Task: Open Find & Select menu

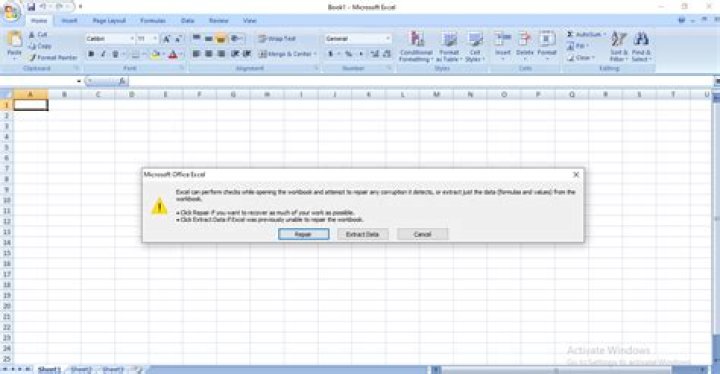Action: (x=641, y=46)
